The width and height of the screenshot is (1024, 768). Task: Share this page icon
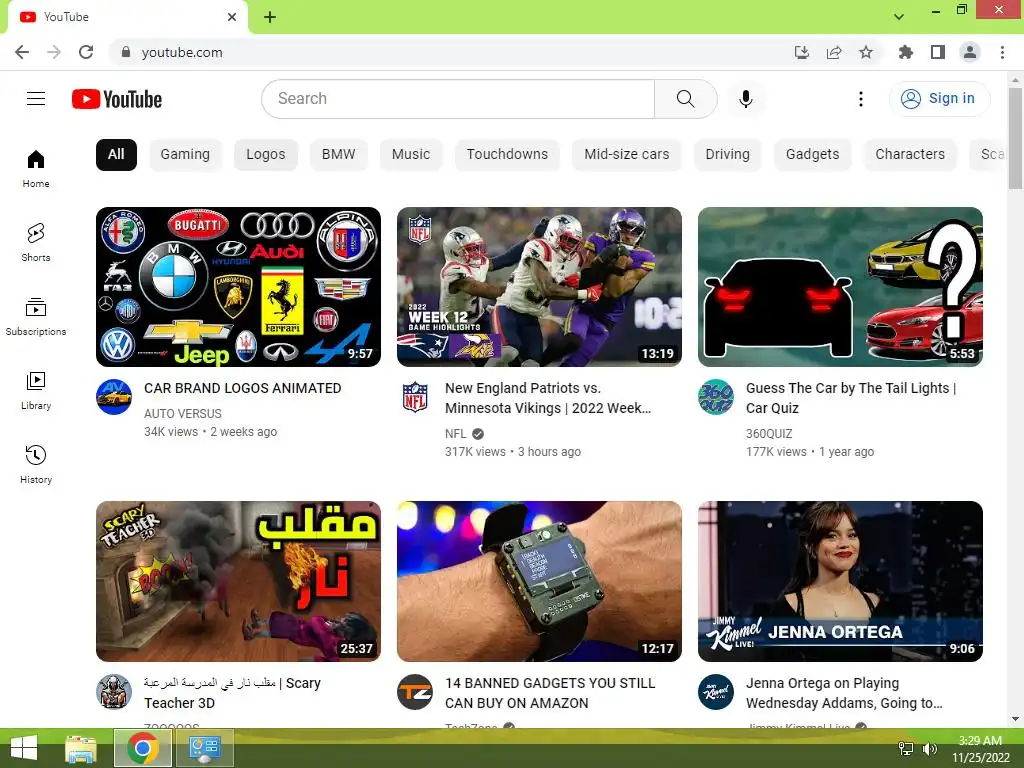click(x=834, y=52)
